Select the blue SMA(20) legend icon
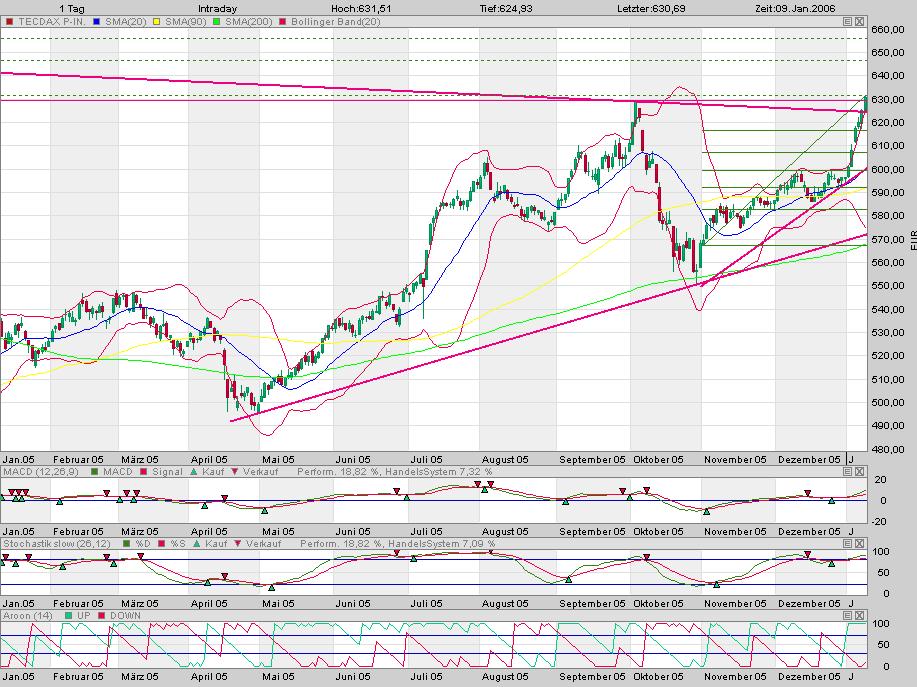 97,19
